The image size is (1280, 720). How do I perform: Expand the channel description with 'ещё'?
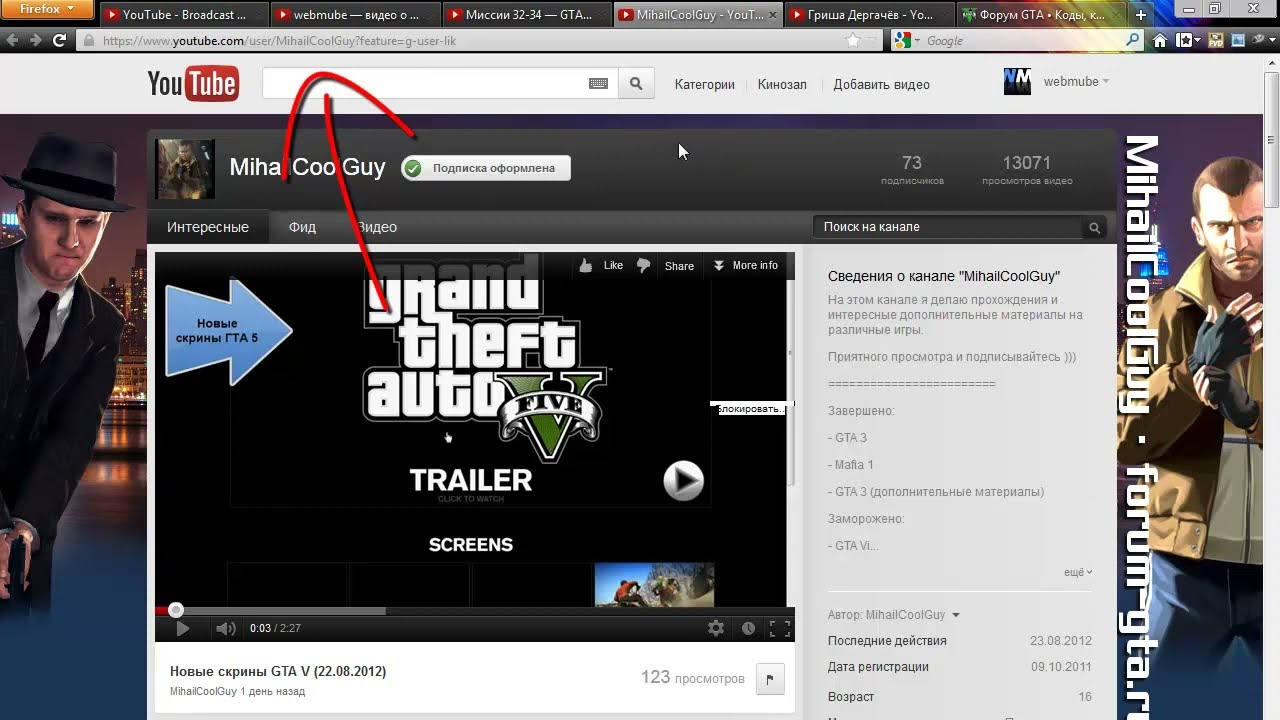coord(1078,572)
